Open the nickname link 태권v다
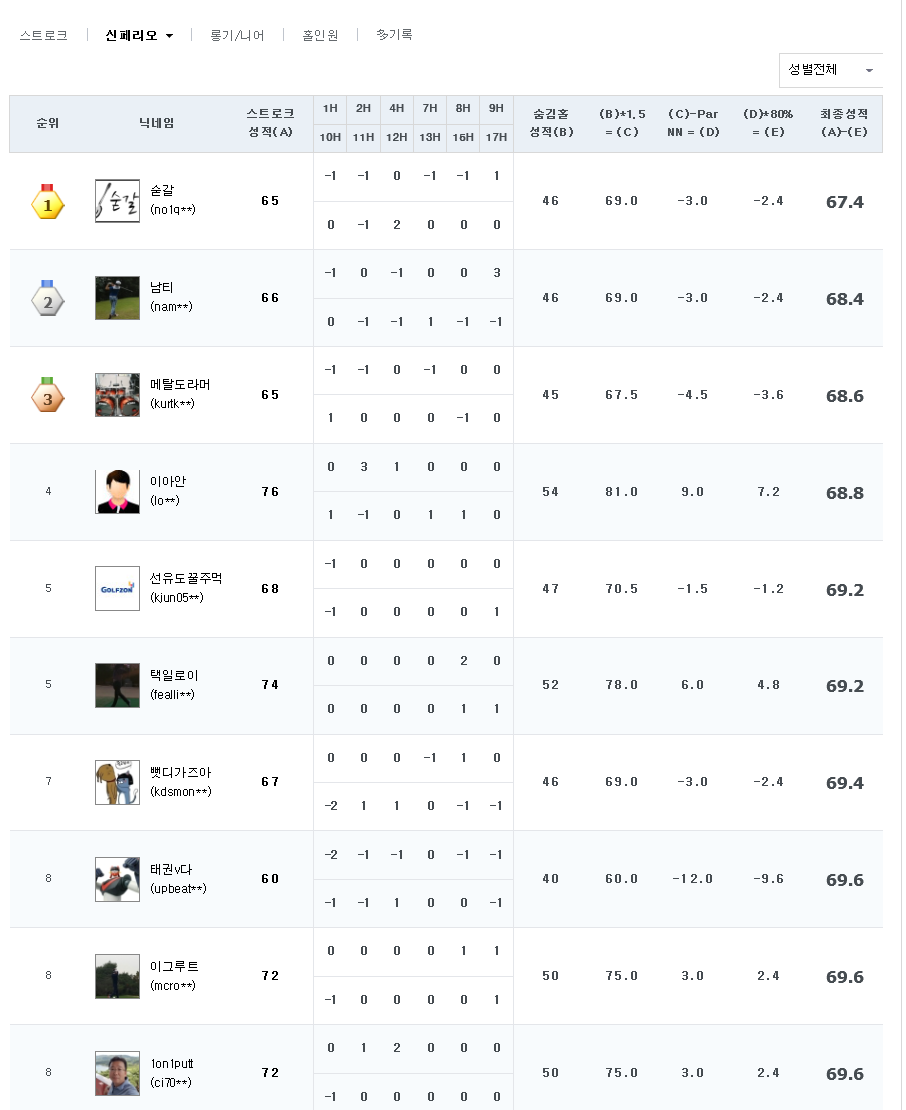The width and height of the screenshot is (906, 1110). coord(172,870)
